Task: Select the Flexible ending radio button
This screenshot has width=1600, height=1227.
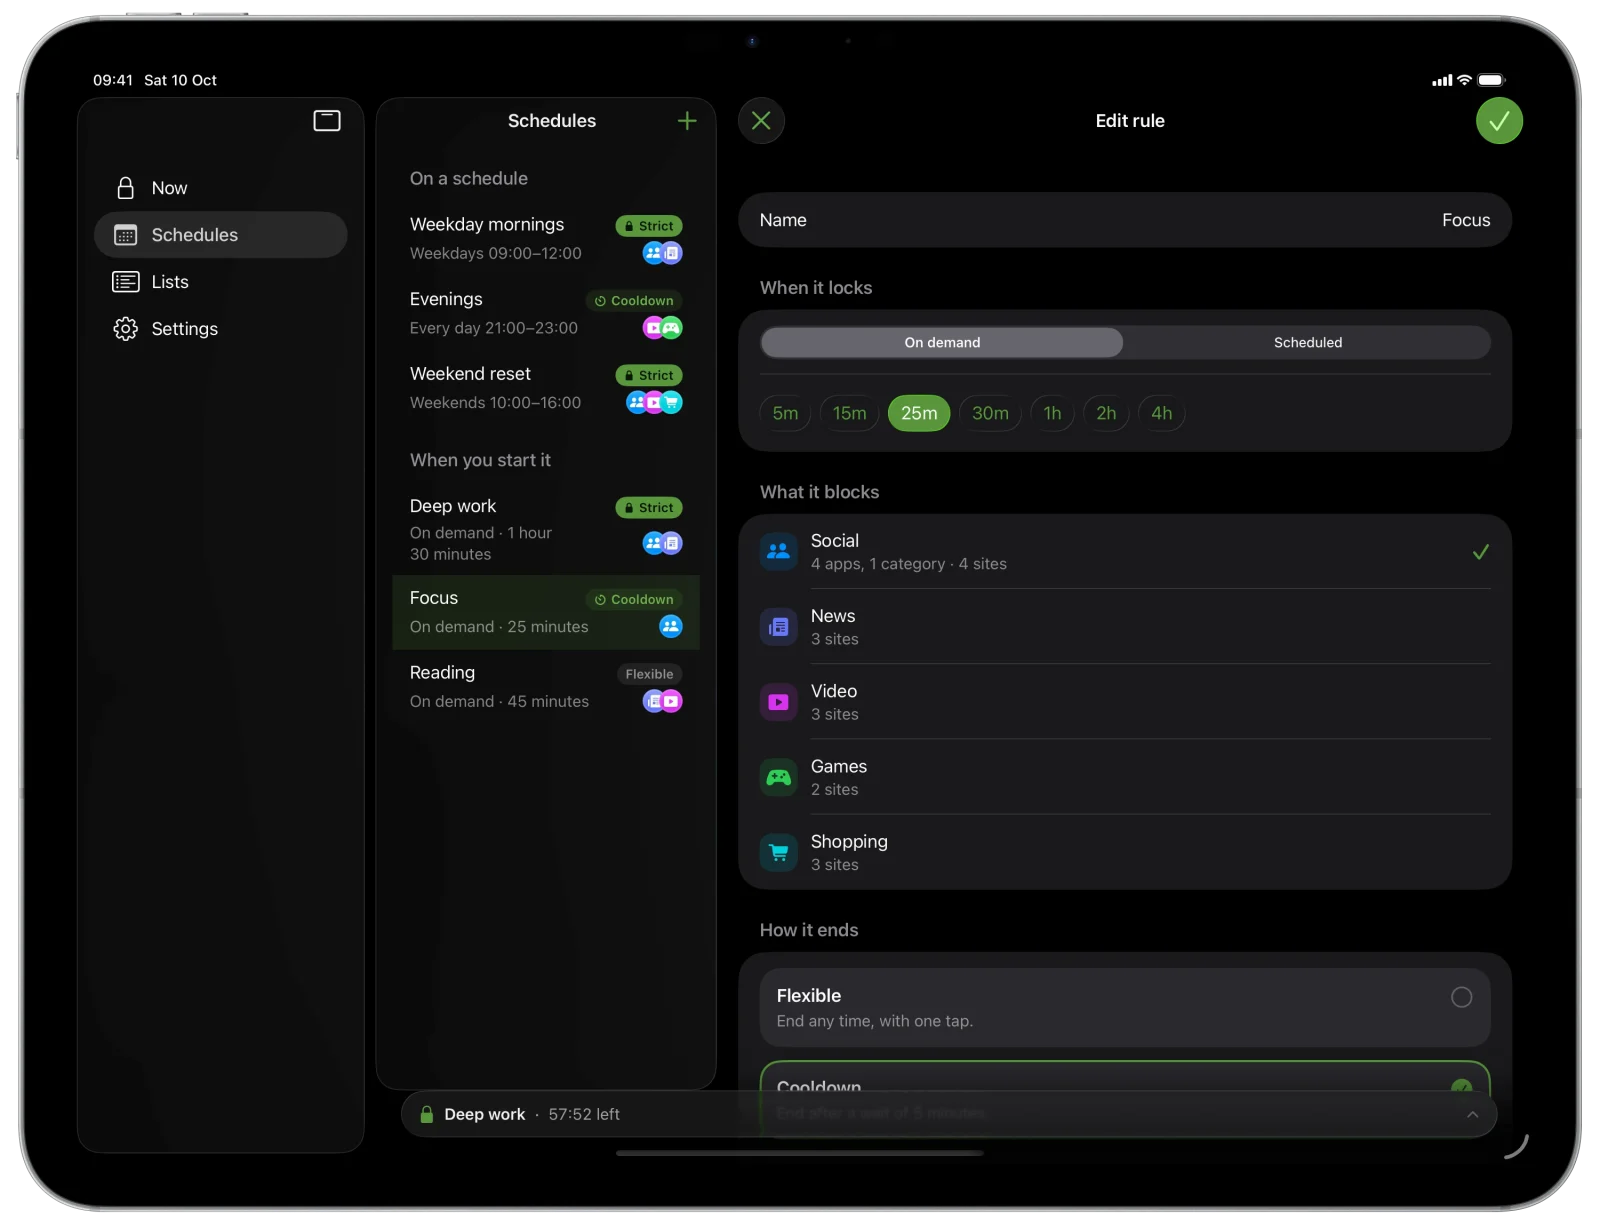Action: [1461, 997]
